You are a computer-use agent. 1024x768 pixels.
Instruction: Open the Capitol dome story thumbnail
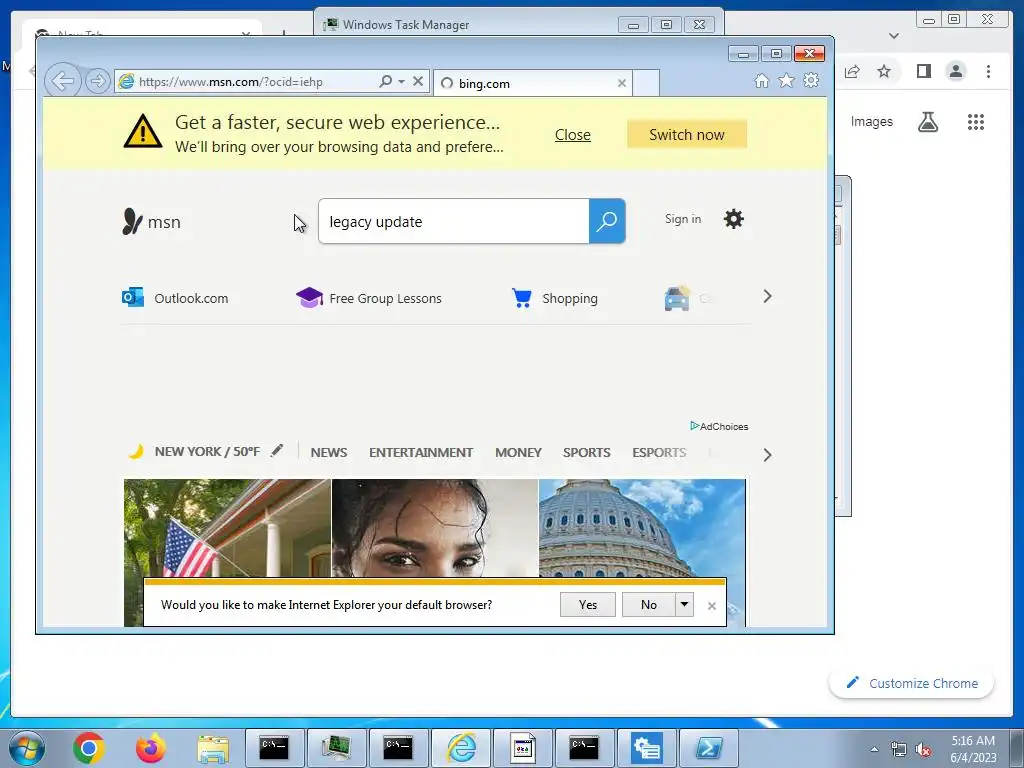(642, 528)
